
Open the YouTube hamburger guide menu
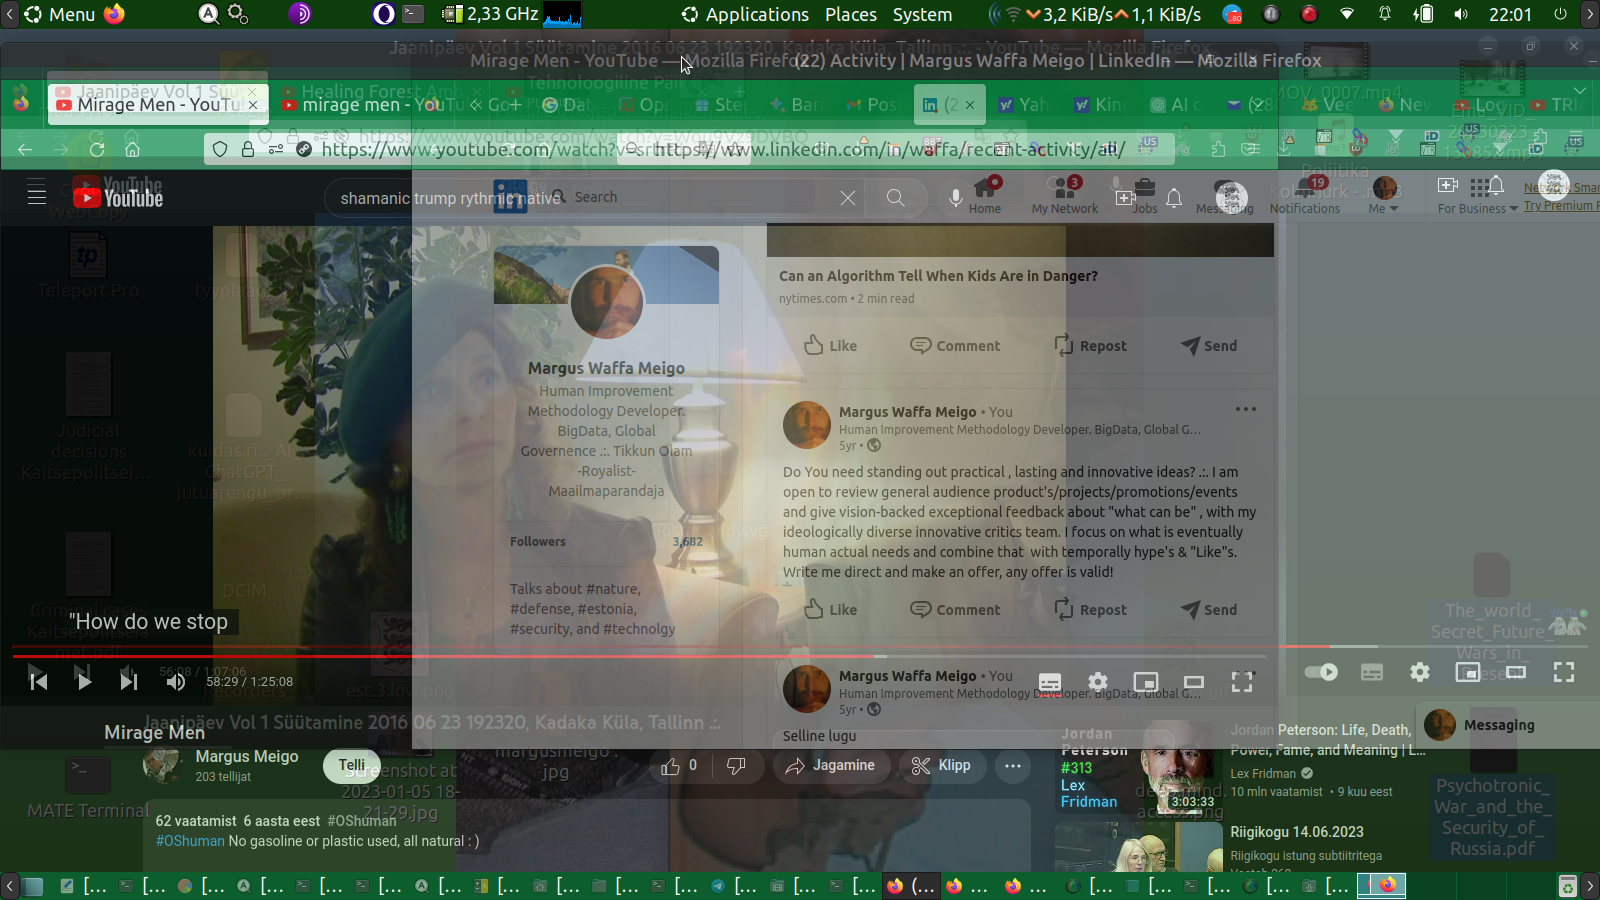37,193
